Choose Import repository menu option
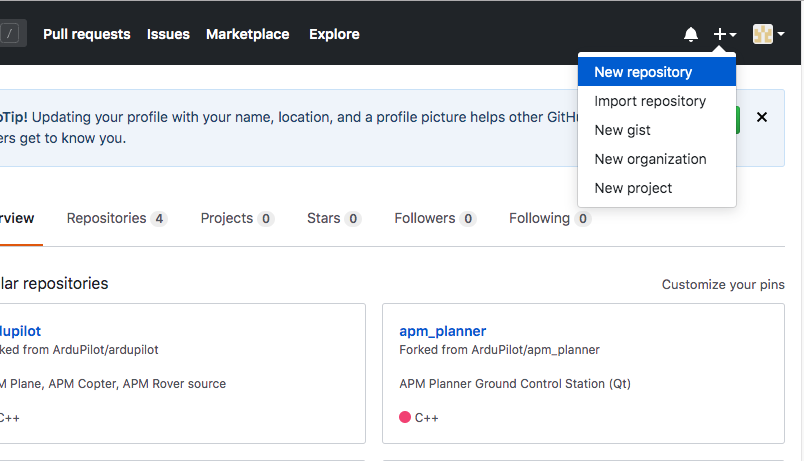 click(650, 101)
